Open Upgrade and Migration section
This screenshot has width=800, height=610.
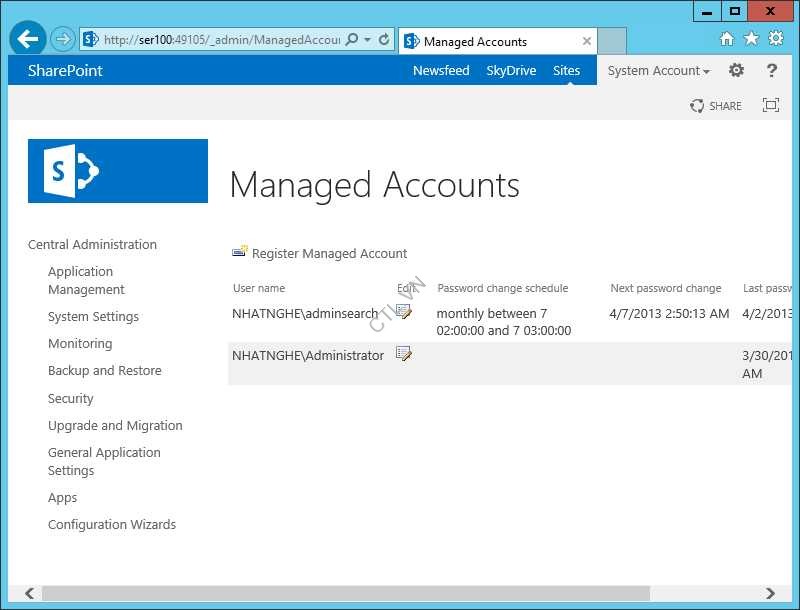[x=115, y=425]
